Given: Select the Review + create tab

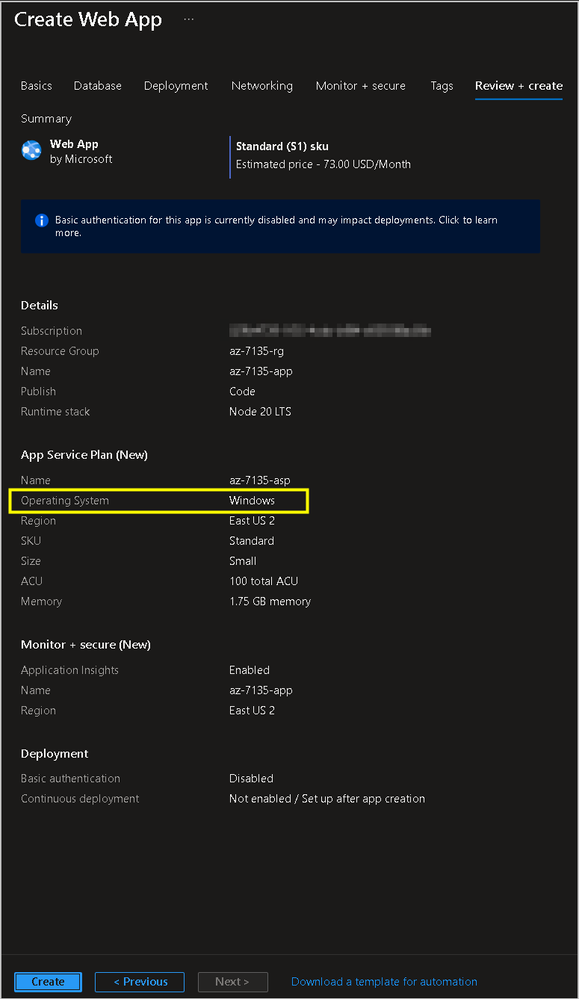Looking at the screenshot, I should pyautogui.click(x=518, y=86).
